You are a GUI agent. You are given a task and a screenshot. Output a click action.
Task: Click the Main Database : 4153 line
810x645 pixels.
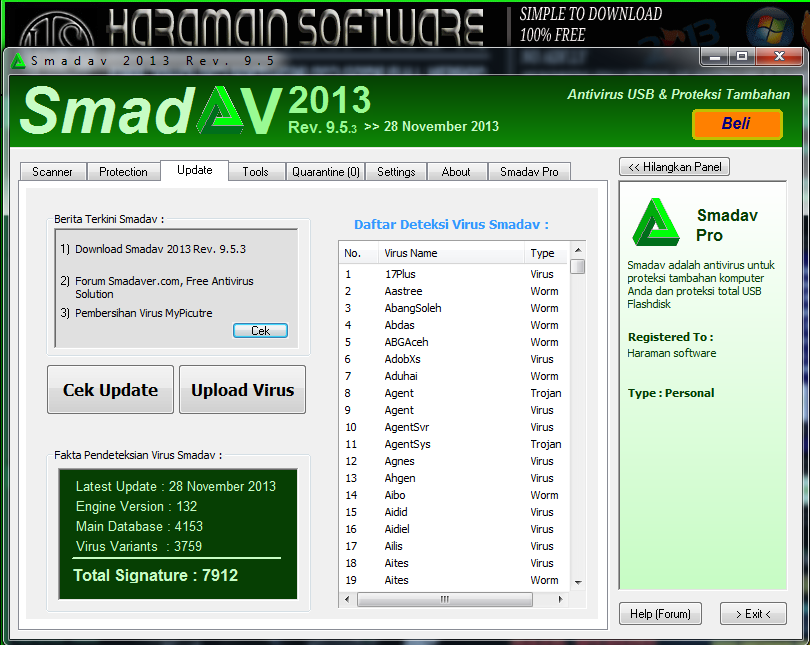click(x=139, y=527)
